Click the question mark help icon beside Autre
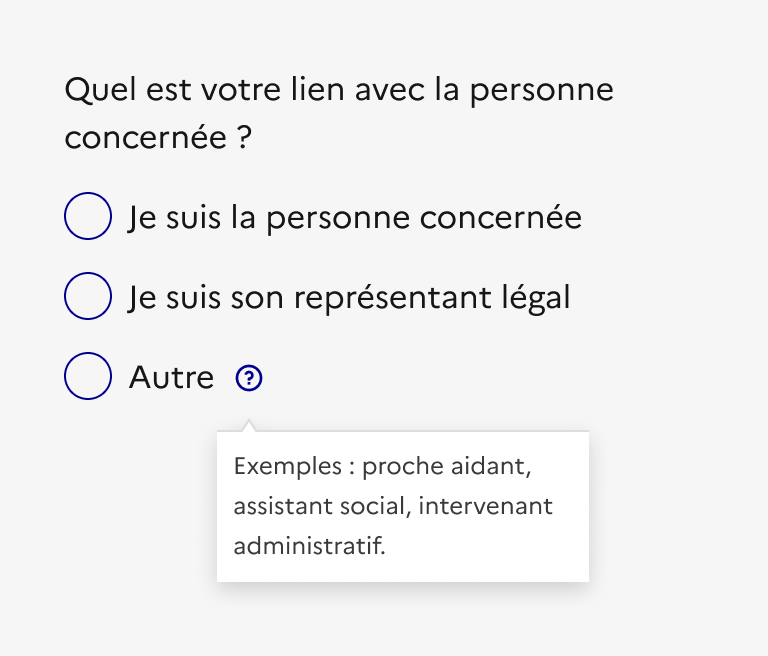 249,378
